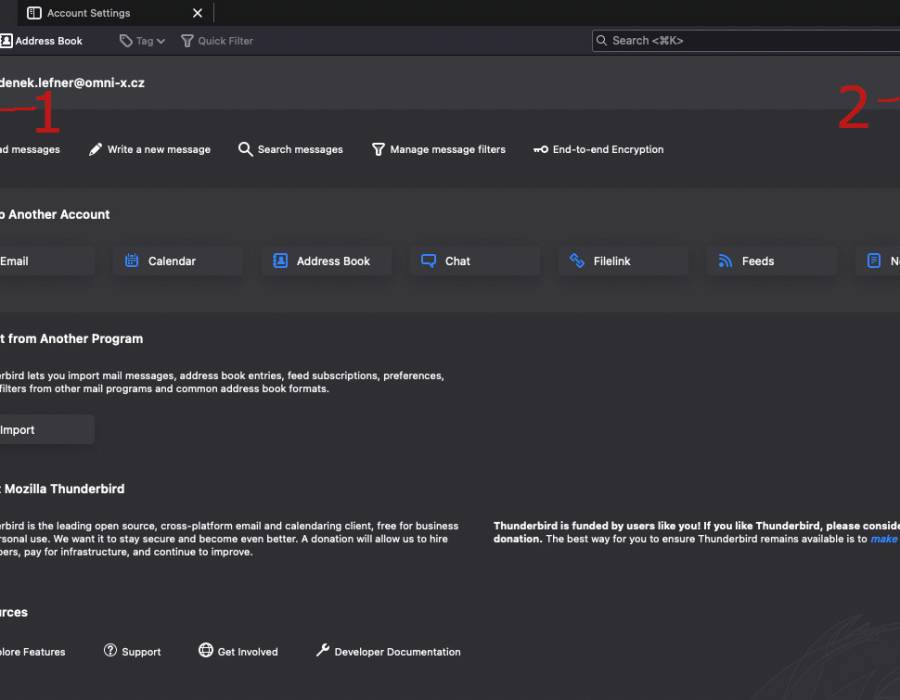Click the Search messages magnifier icon
The width and height of the screenshot is (900, 700).
245,149
